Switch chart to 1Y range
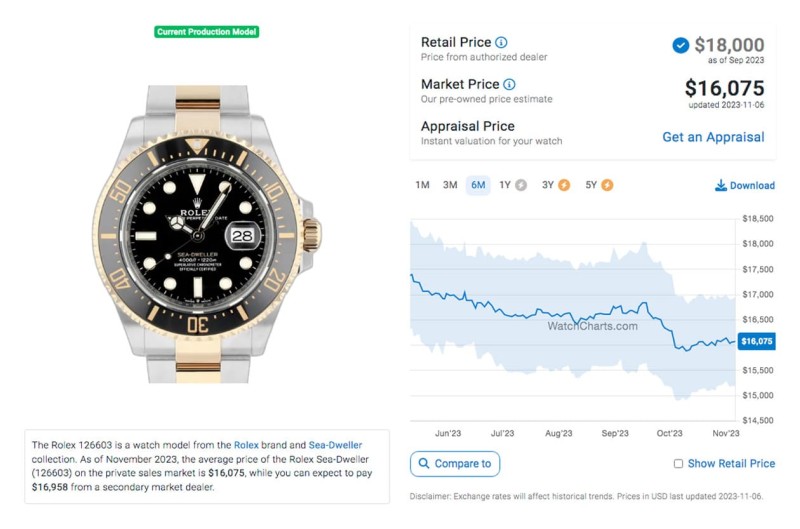This screenshot has height=529, width=800. [x=505, y=185]
